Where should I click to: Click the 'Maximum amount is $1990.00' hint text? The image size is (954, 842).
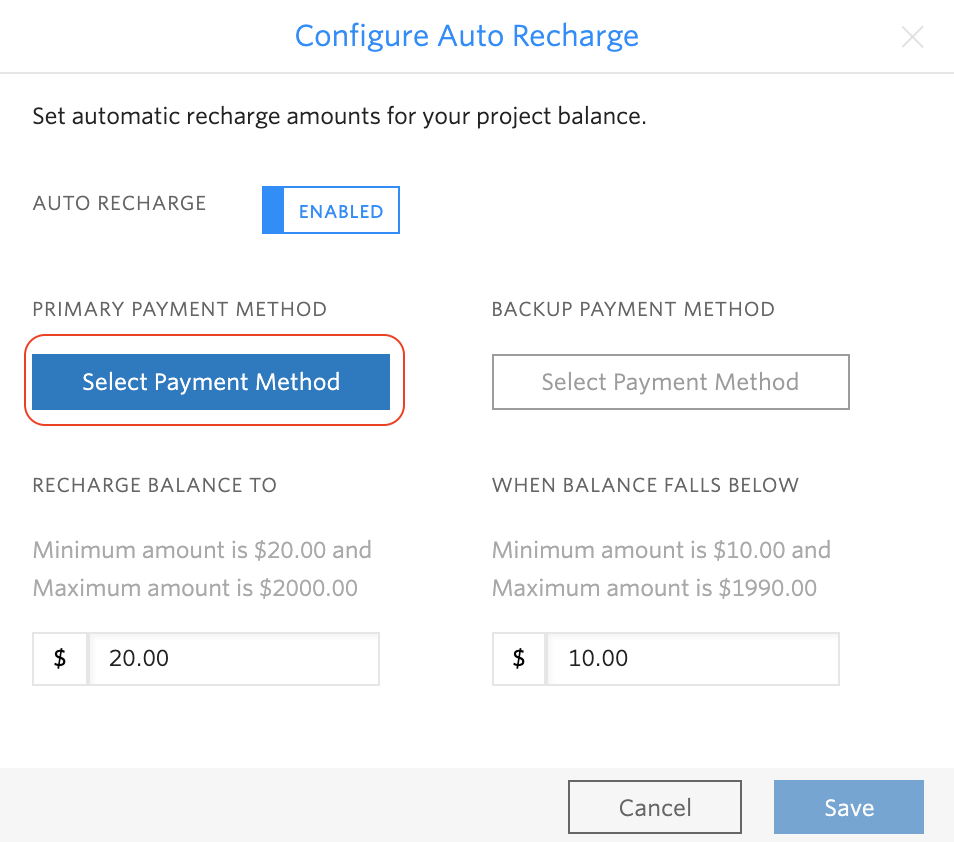654,588
